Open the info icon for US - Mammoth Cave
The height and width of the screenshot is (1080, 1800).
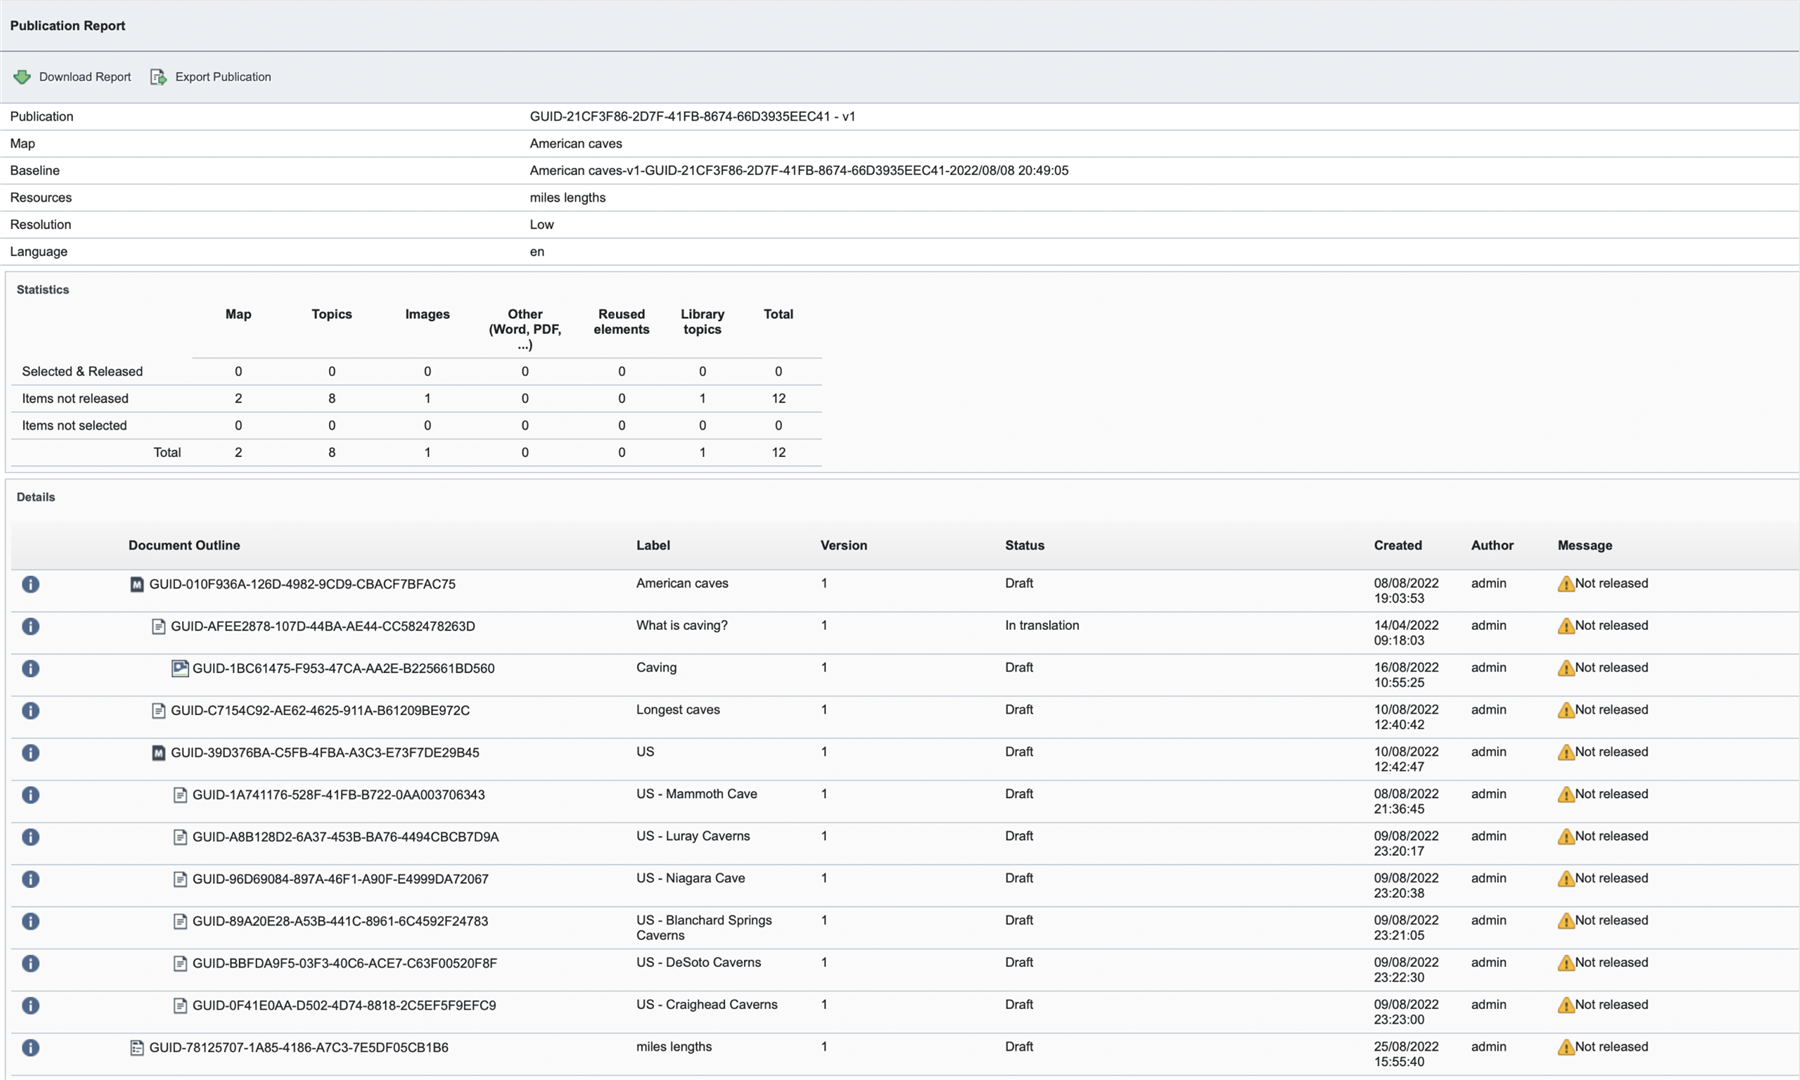(x=30, y=795)
